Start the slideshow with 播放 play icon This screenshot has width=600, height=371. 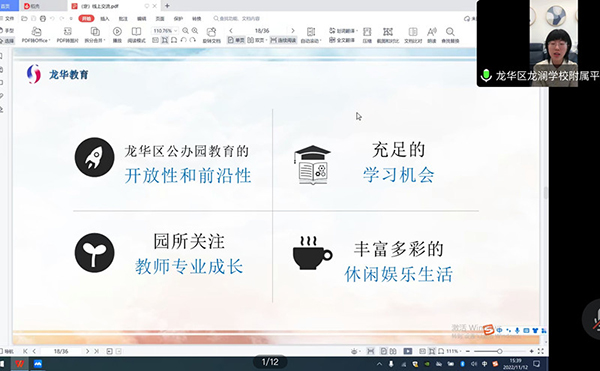[117, 31]
